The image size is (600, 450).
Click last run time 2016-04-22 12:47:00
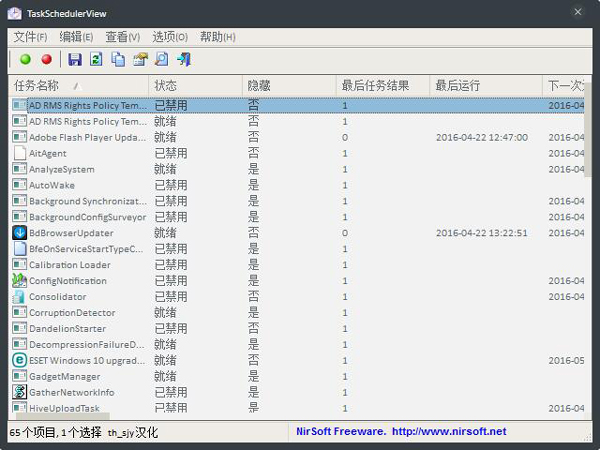point(482,137)
